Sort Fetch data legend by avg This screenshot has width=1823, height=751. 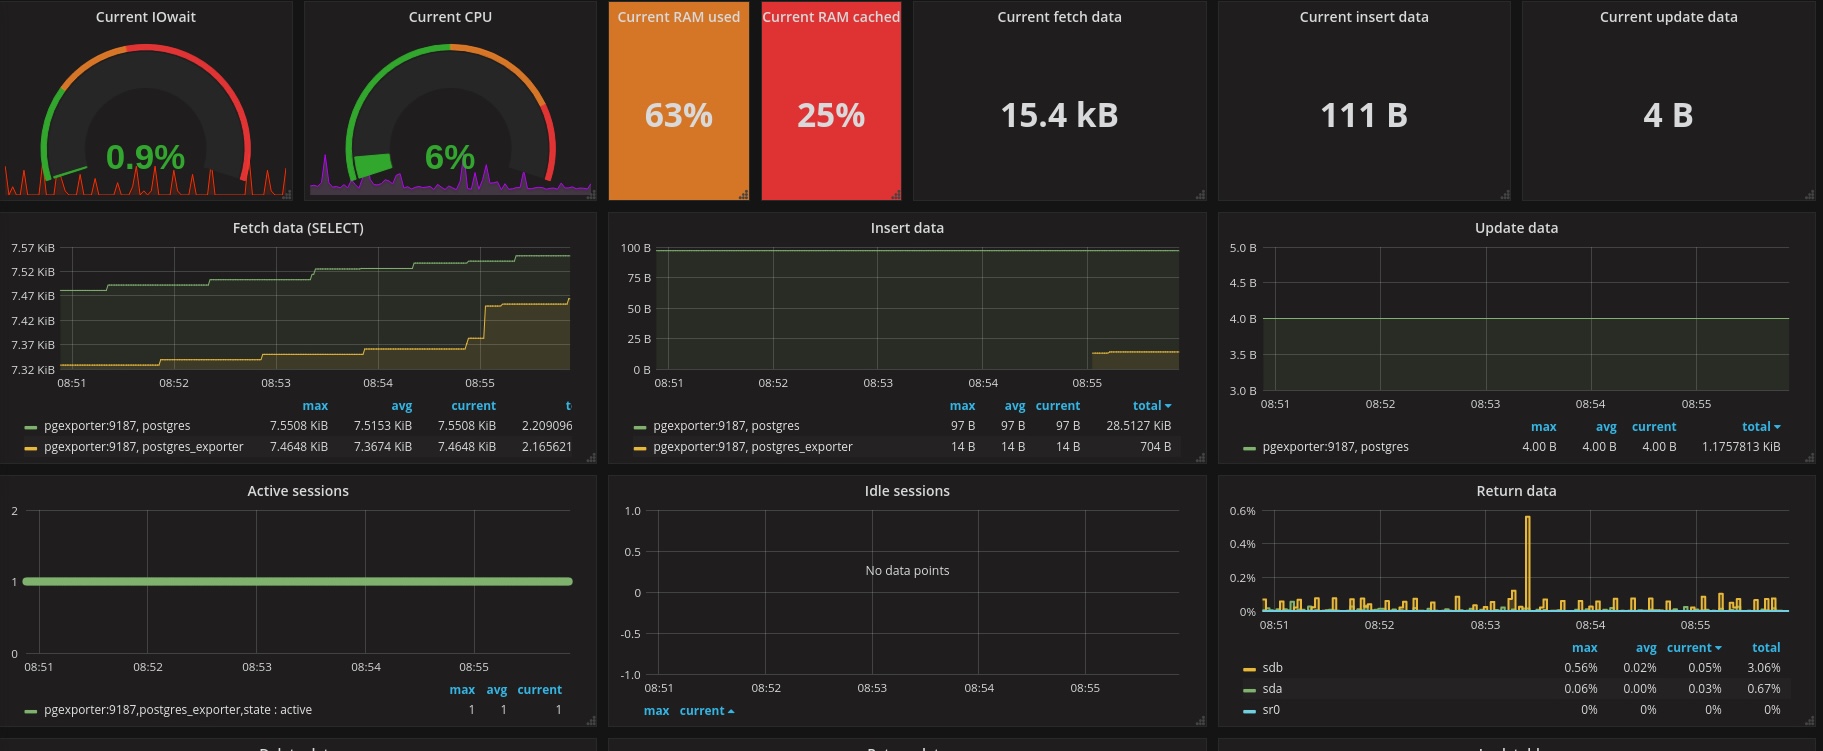coord(402,406)
